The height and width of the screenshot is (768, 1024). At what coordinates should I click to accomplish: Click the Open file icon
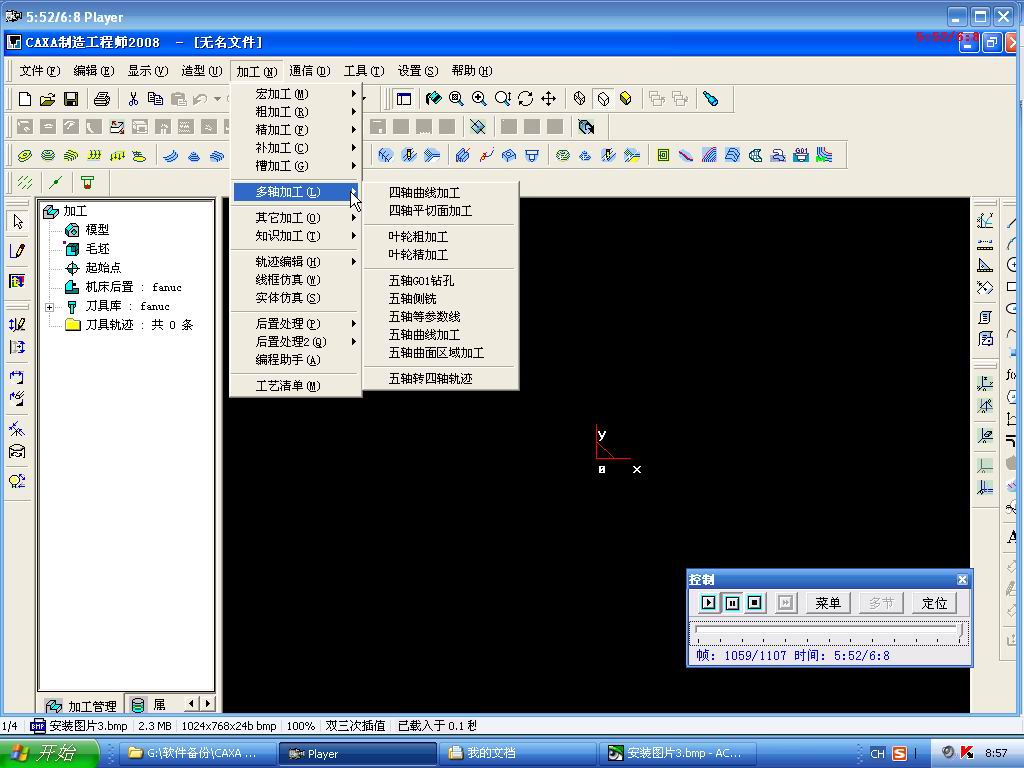(47, 99)
